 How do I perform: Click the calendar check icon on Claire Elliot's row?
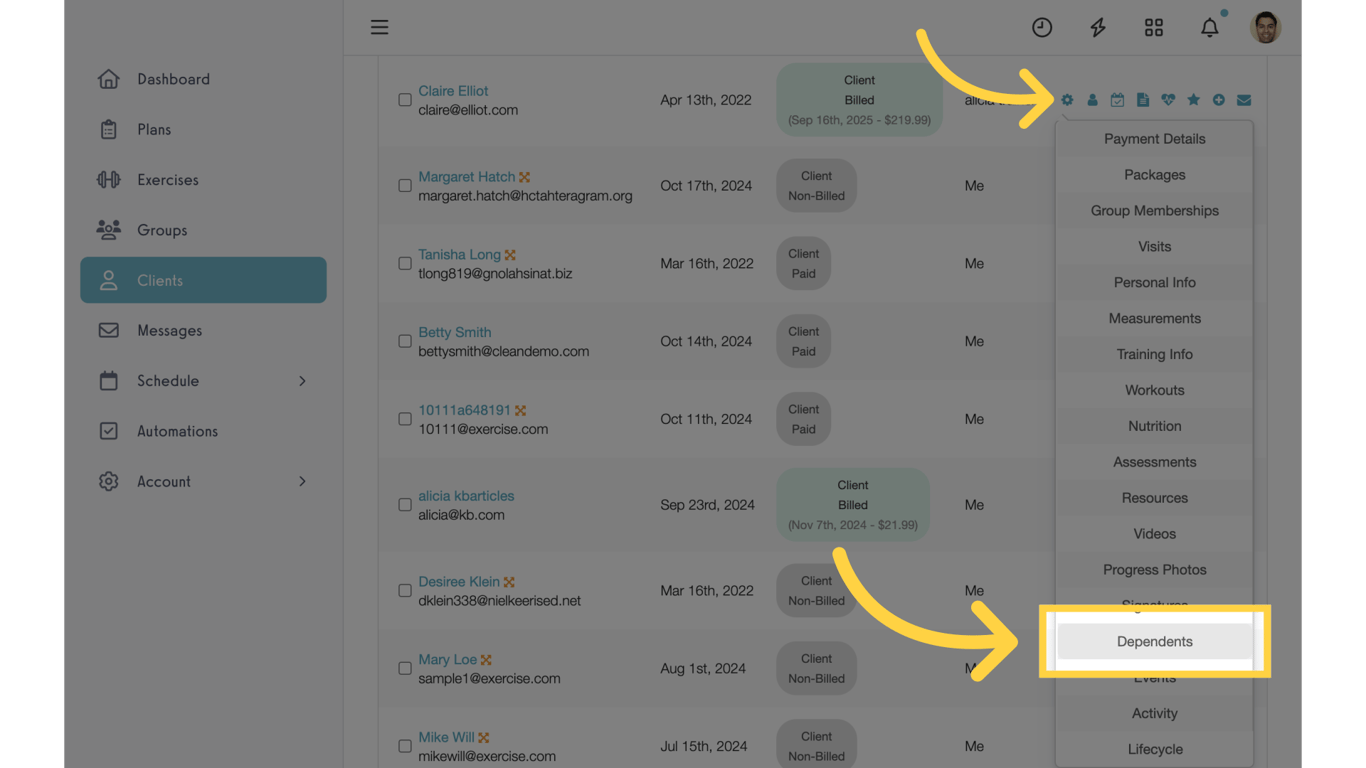(1117, 100)
